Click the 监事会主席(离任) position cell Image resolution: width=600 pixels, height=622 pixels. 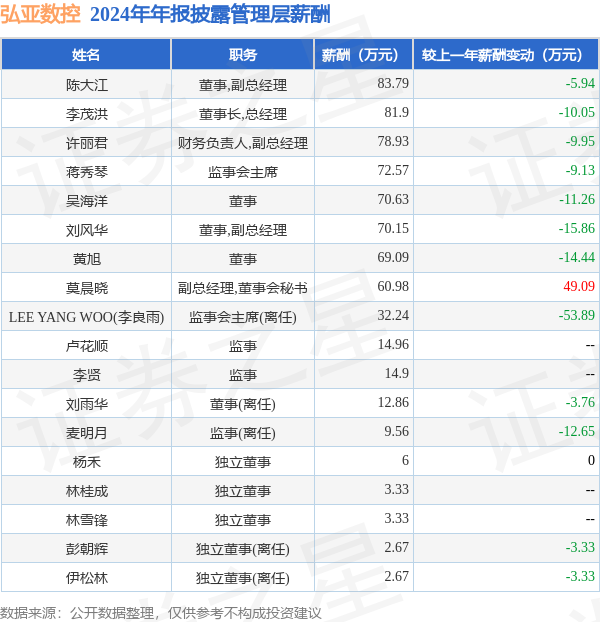point(243,317)
